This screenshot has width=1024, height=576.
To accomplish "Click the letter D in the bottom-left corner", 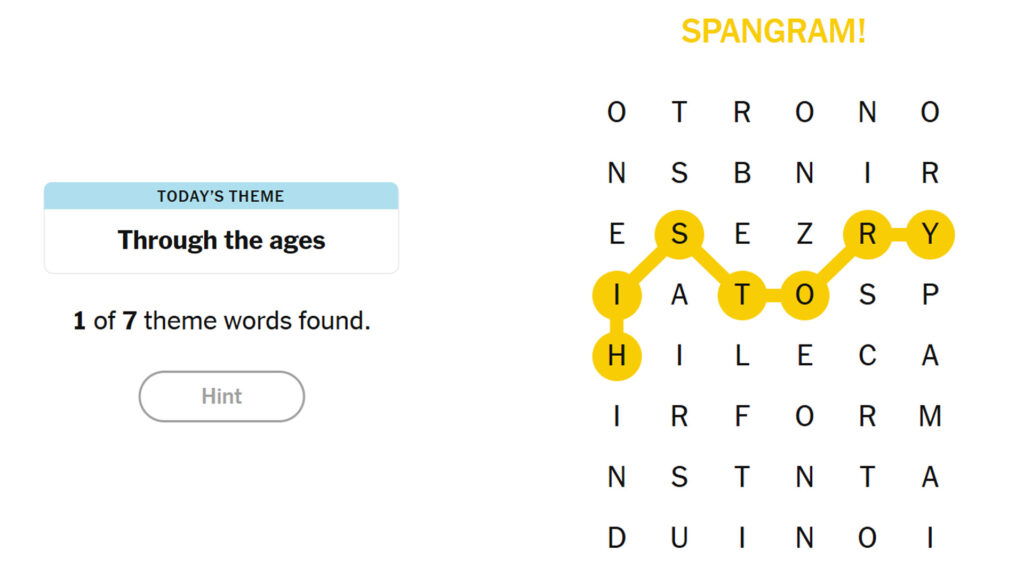I will pyautogui.click(x=617, y=540).
